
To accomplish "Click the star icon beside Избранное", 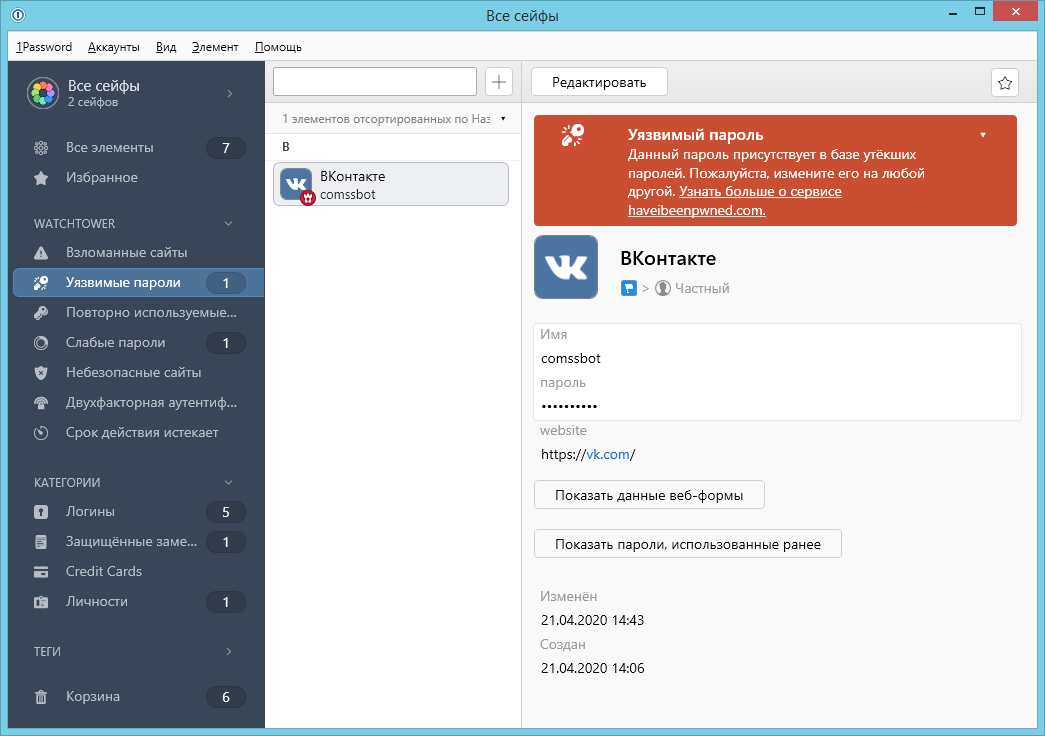I will click(41, 178).
